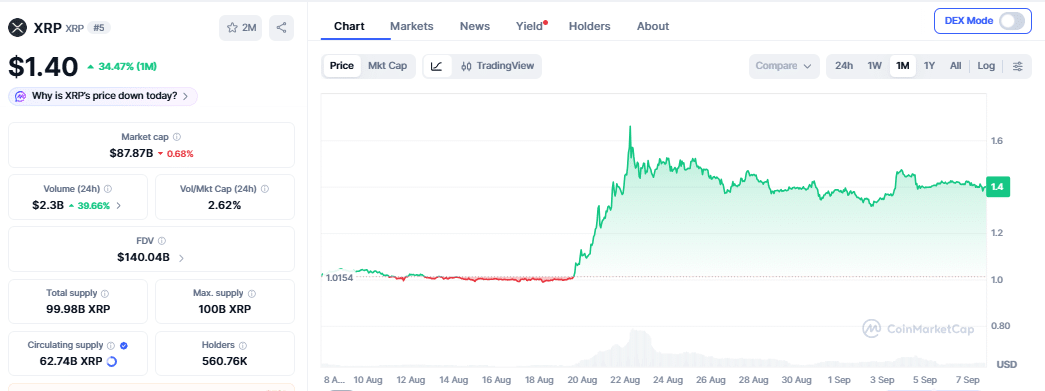Click the info icon beside Volume (24h)

point(108,189)
